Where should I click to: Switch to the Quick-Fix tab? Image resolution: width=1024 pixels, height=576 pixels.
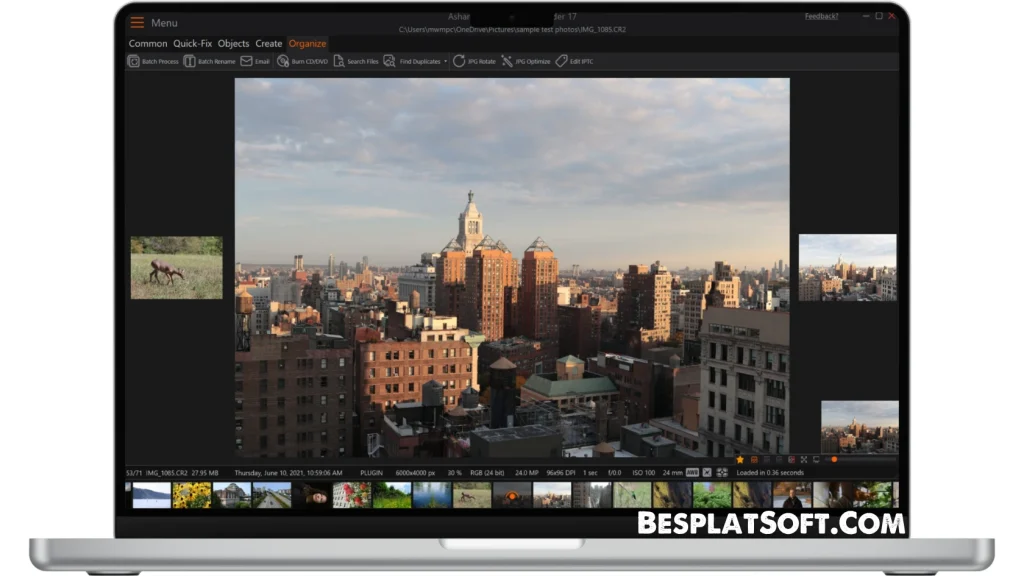(x=192, y=44)
